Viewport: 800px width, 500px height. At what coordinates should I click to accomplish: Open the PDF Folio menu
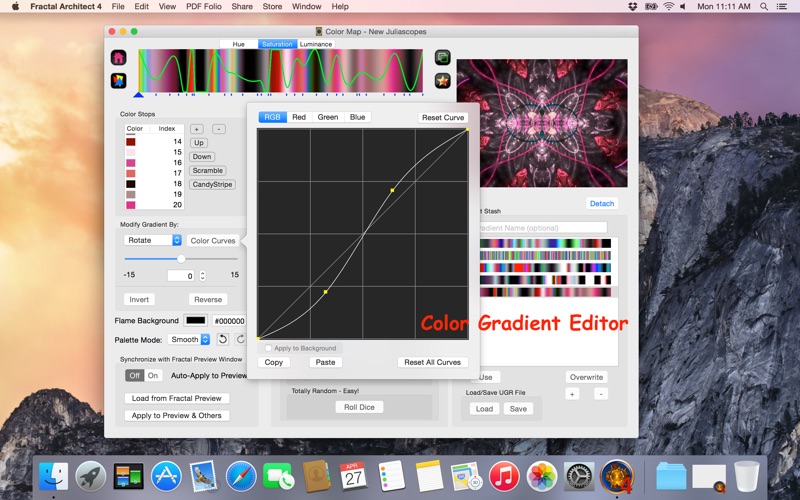204,7
